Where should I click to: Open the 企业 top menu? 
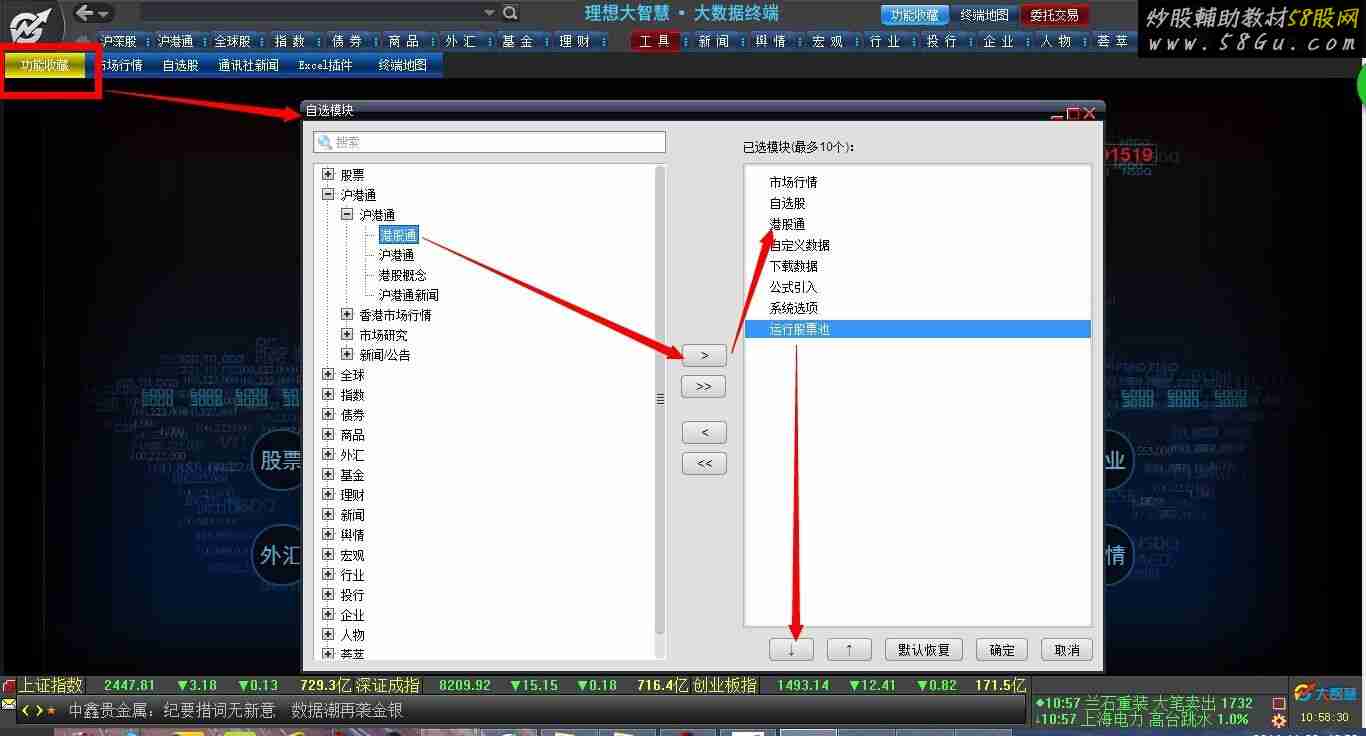pos(999,41)
